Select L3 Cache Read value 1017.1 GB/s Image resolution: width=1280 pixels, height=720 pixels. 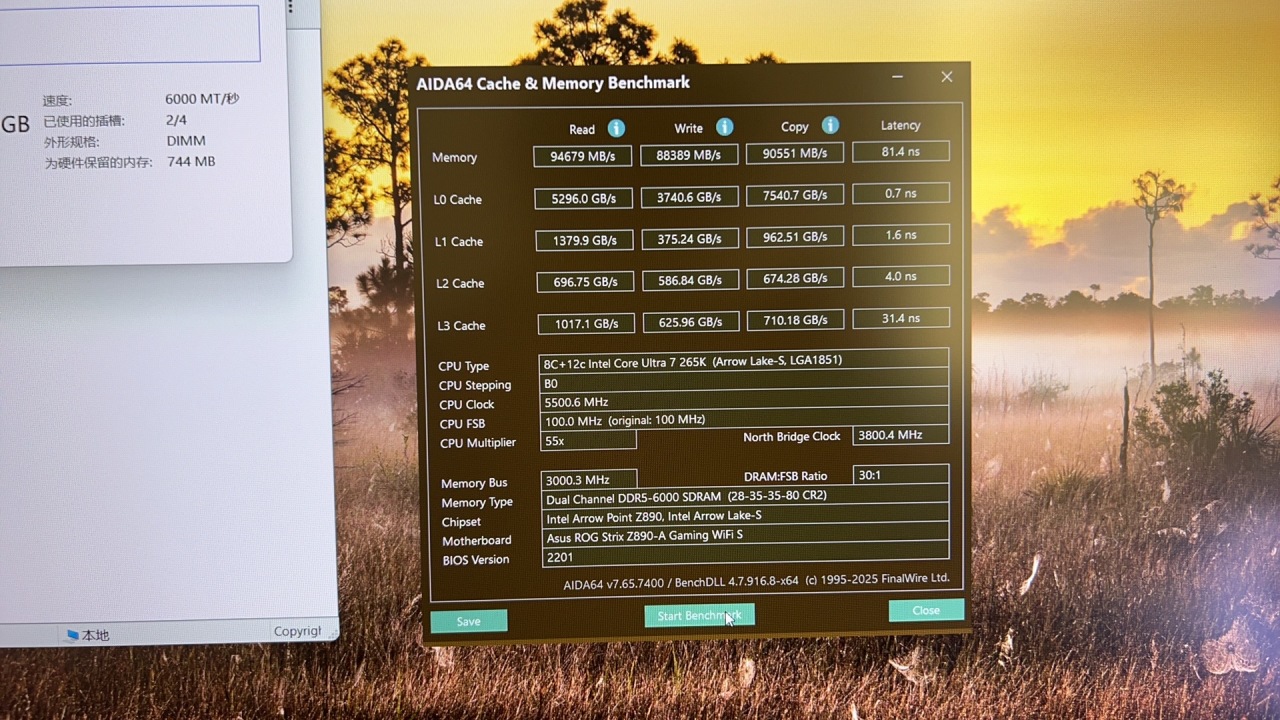(586, 324)
